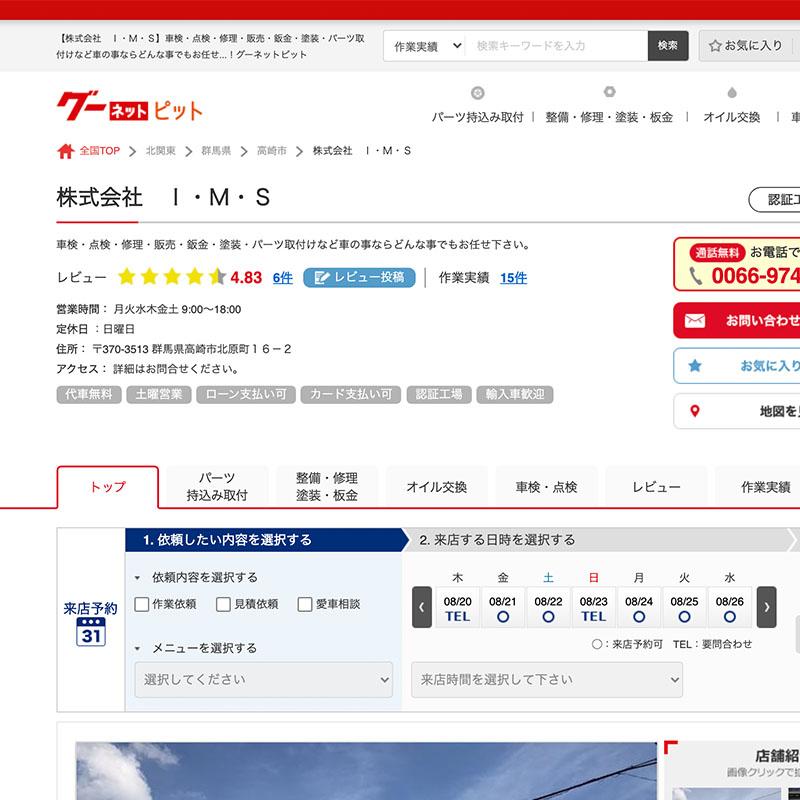Click the star icon in top お気に入り button
Image resolution: width=800 pixels, height=800 pixels.
pos(715,46)
